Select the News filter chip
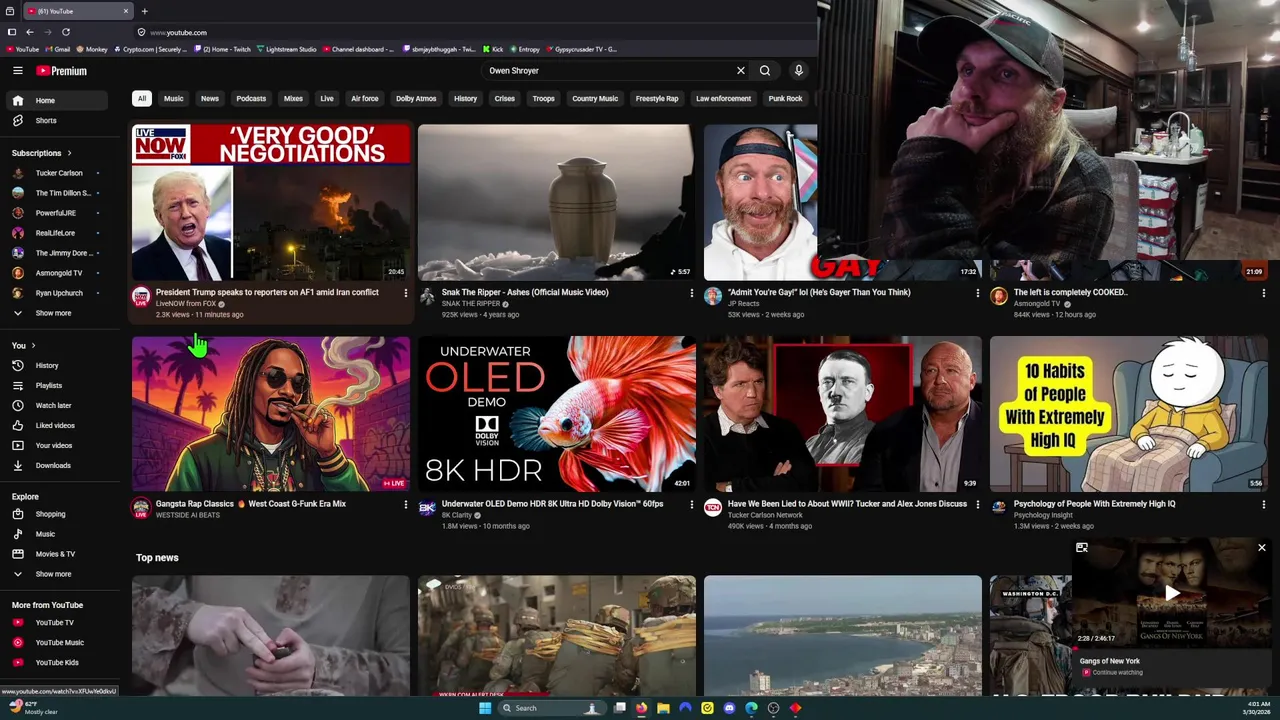1280x720 pixels. coord(209,99)
